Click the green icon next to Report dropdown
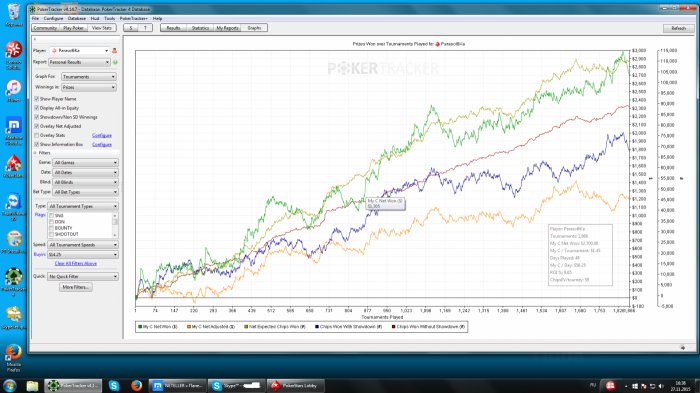 coord(115,62)
